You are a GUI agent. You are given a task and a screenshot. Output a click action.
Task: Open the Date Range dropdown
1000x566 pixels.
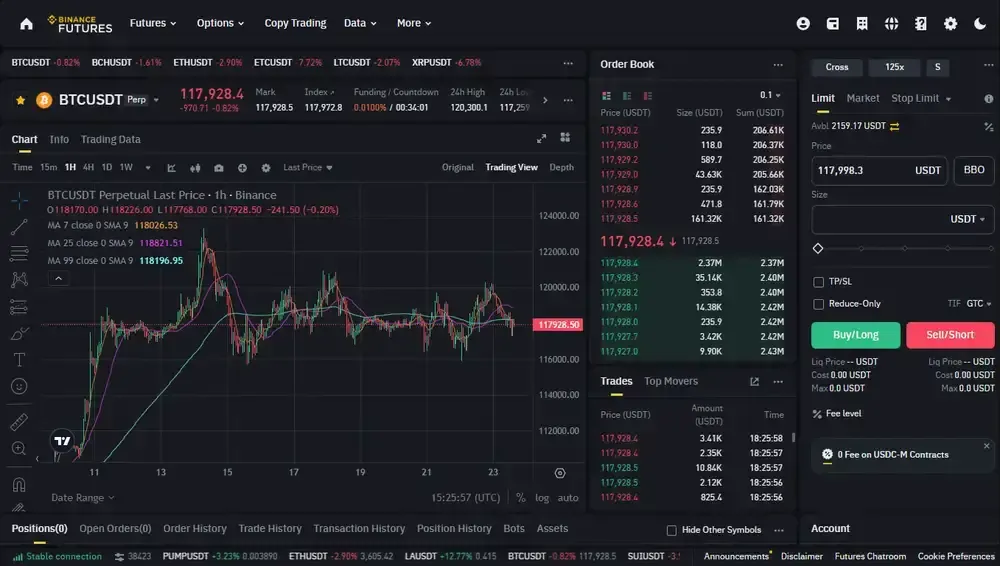[x=83, y=498]
